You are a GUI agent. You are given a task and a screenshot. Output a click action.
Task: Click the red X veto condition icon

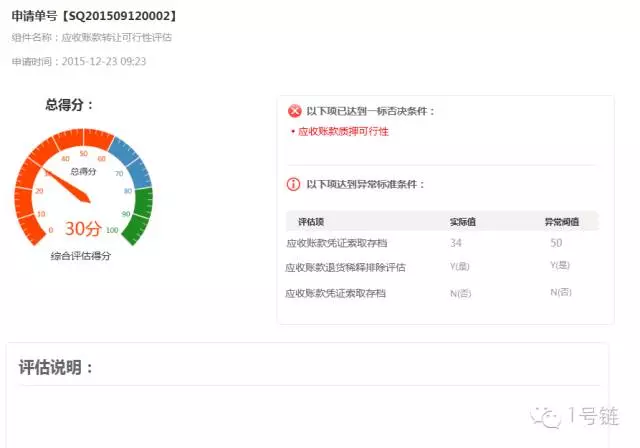pos(294,111)
